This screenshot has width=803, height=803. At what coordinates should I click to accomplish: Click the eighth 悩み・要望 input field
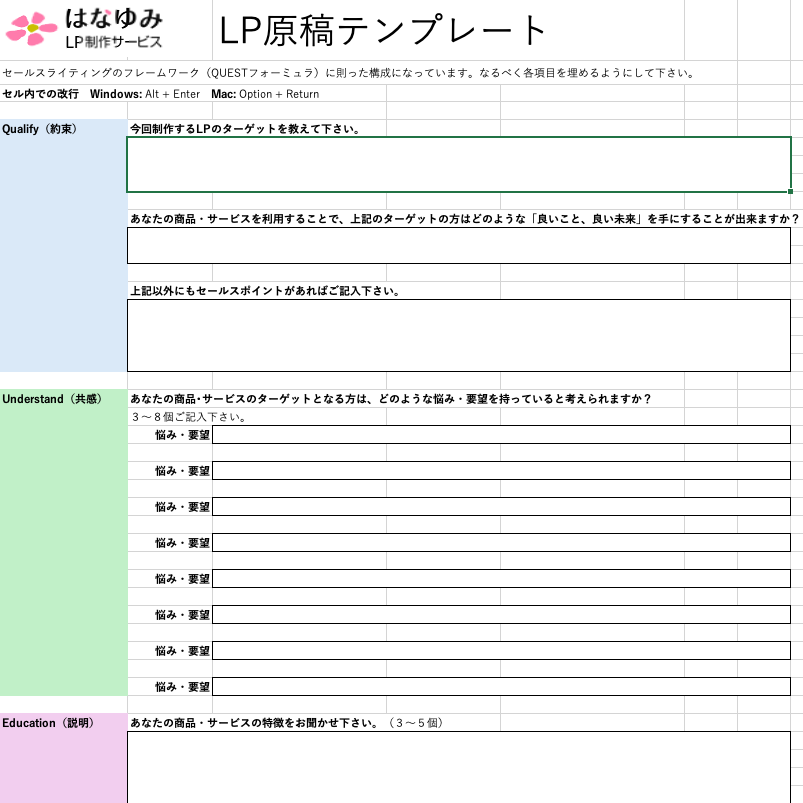500,687
